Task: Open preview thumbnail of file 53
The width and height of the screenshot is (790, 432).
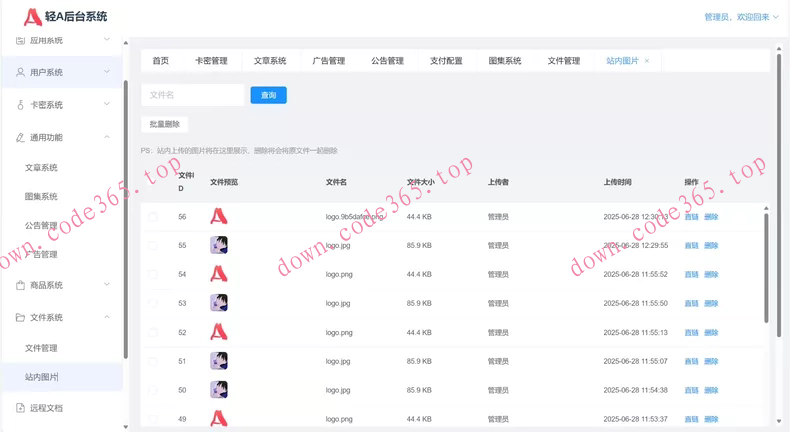Action: tap(219, 303)
